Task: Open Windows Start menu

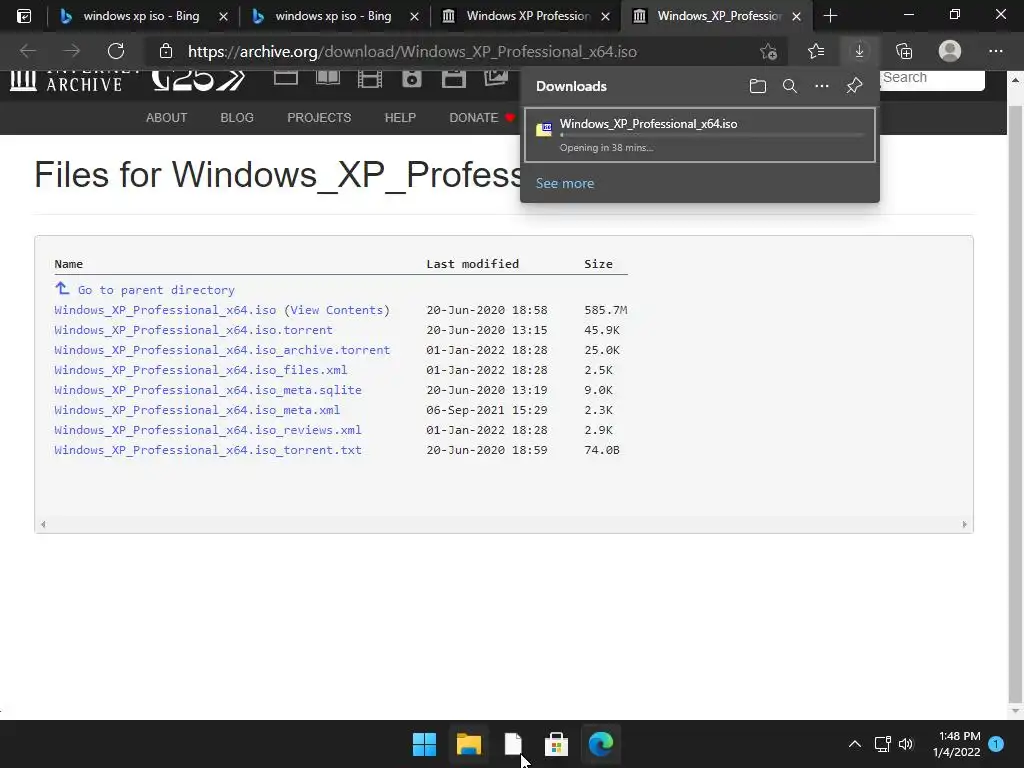Action: (x=424, y=744)
